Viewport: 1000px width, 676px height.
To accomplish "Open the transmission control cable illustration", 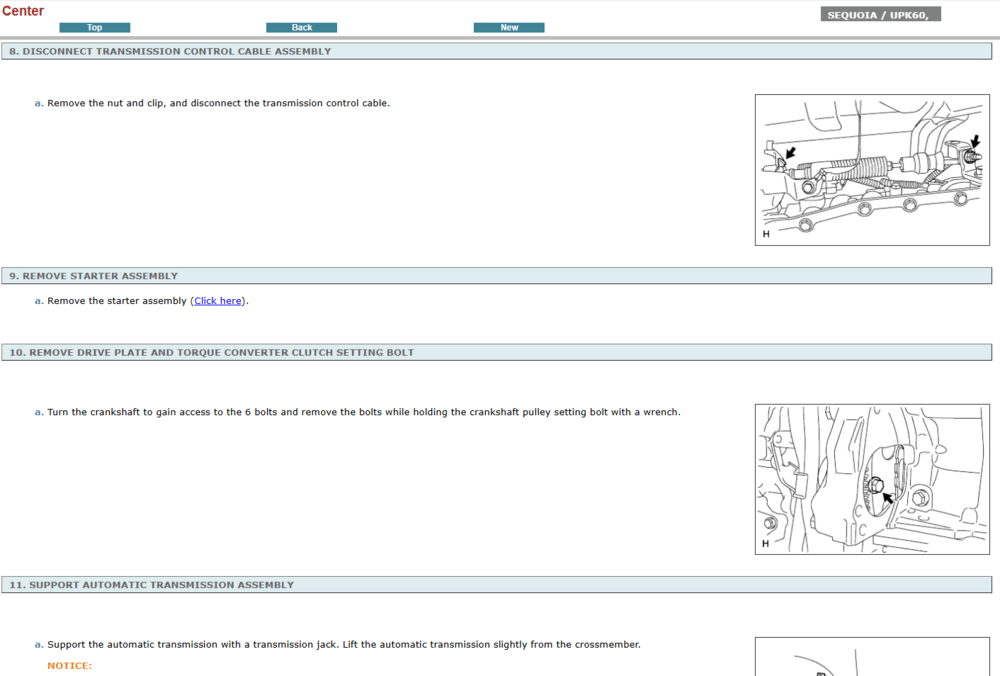I will [871, 170].
